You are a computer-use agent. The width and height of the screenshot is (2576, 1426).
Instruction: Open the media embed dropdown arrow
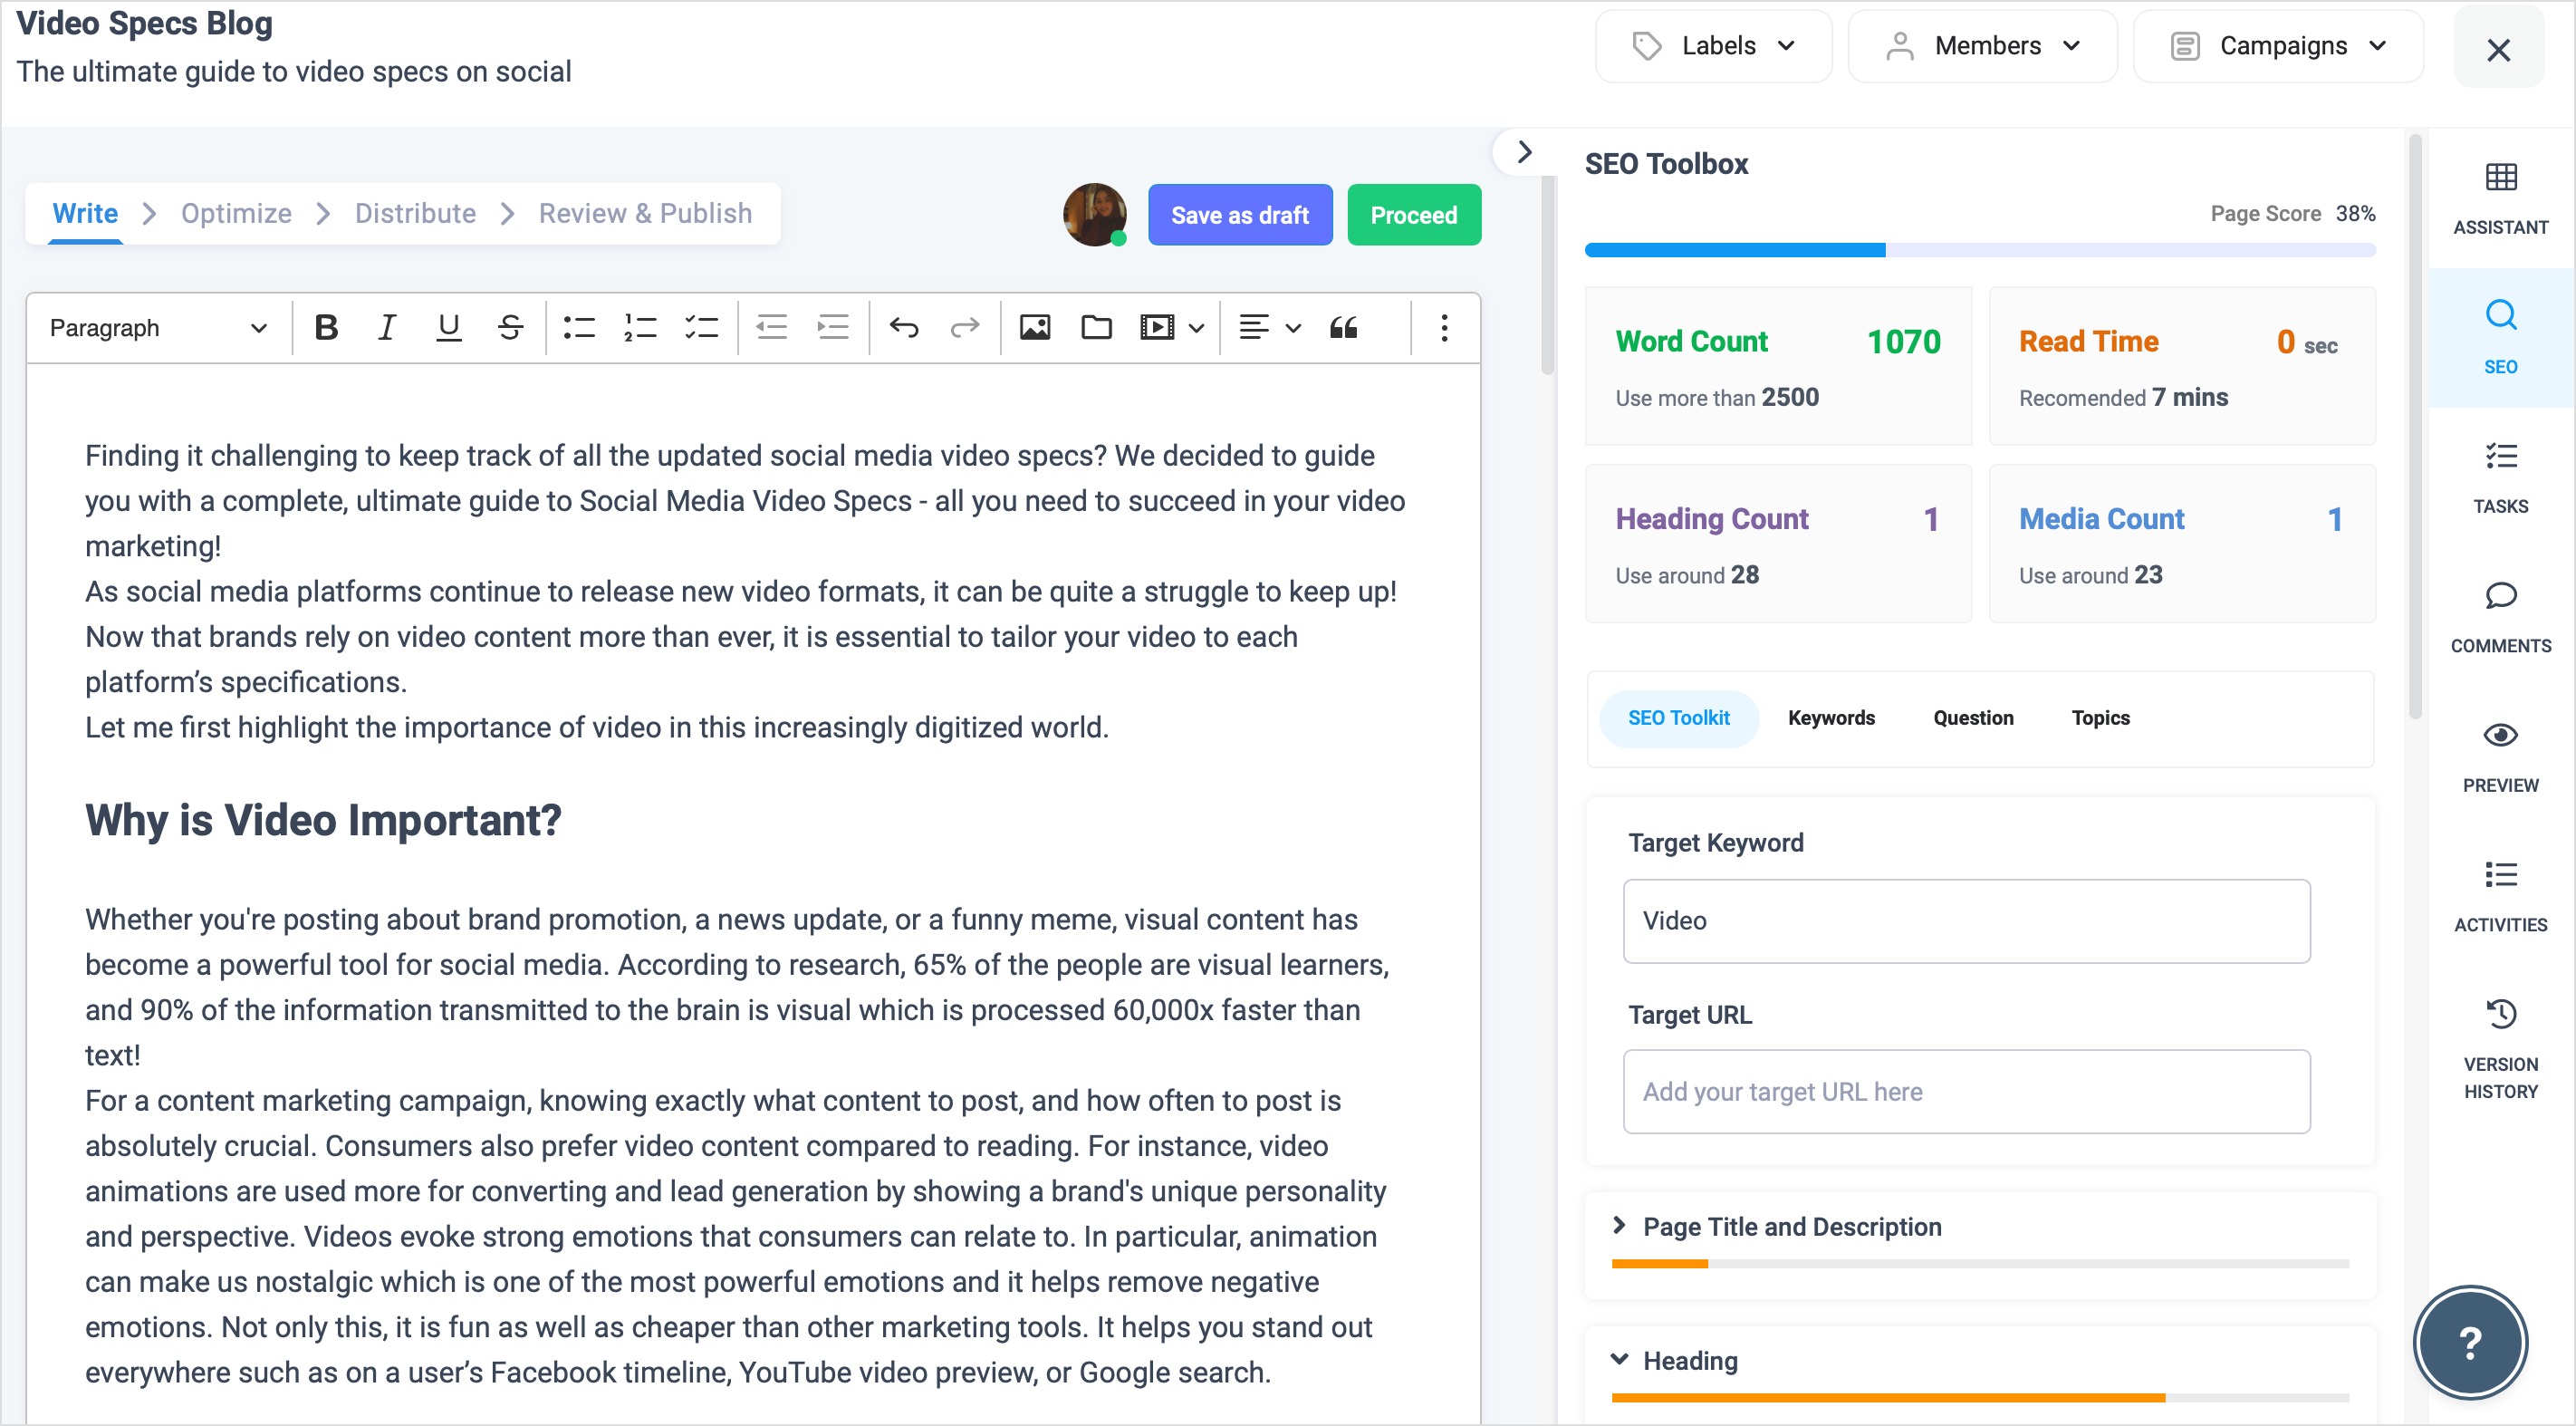[1196, 328]
